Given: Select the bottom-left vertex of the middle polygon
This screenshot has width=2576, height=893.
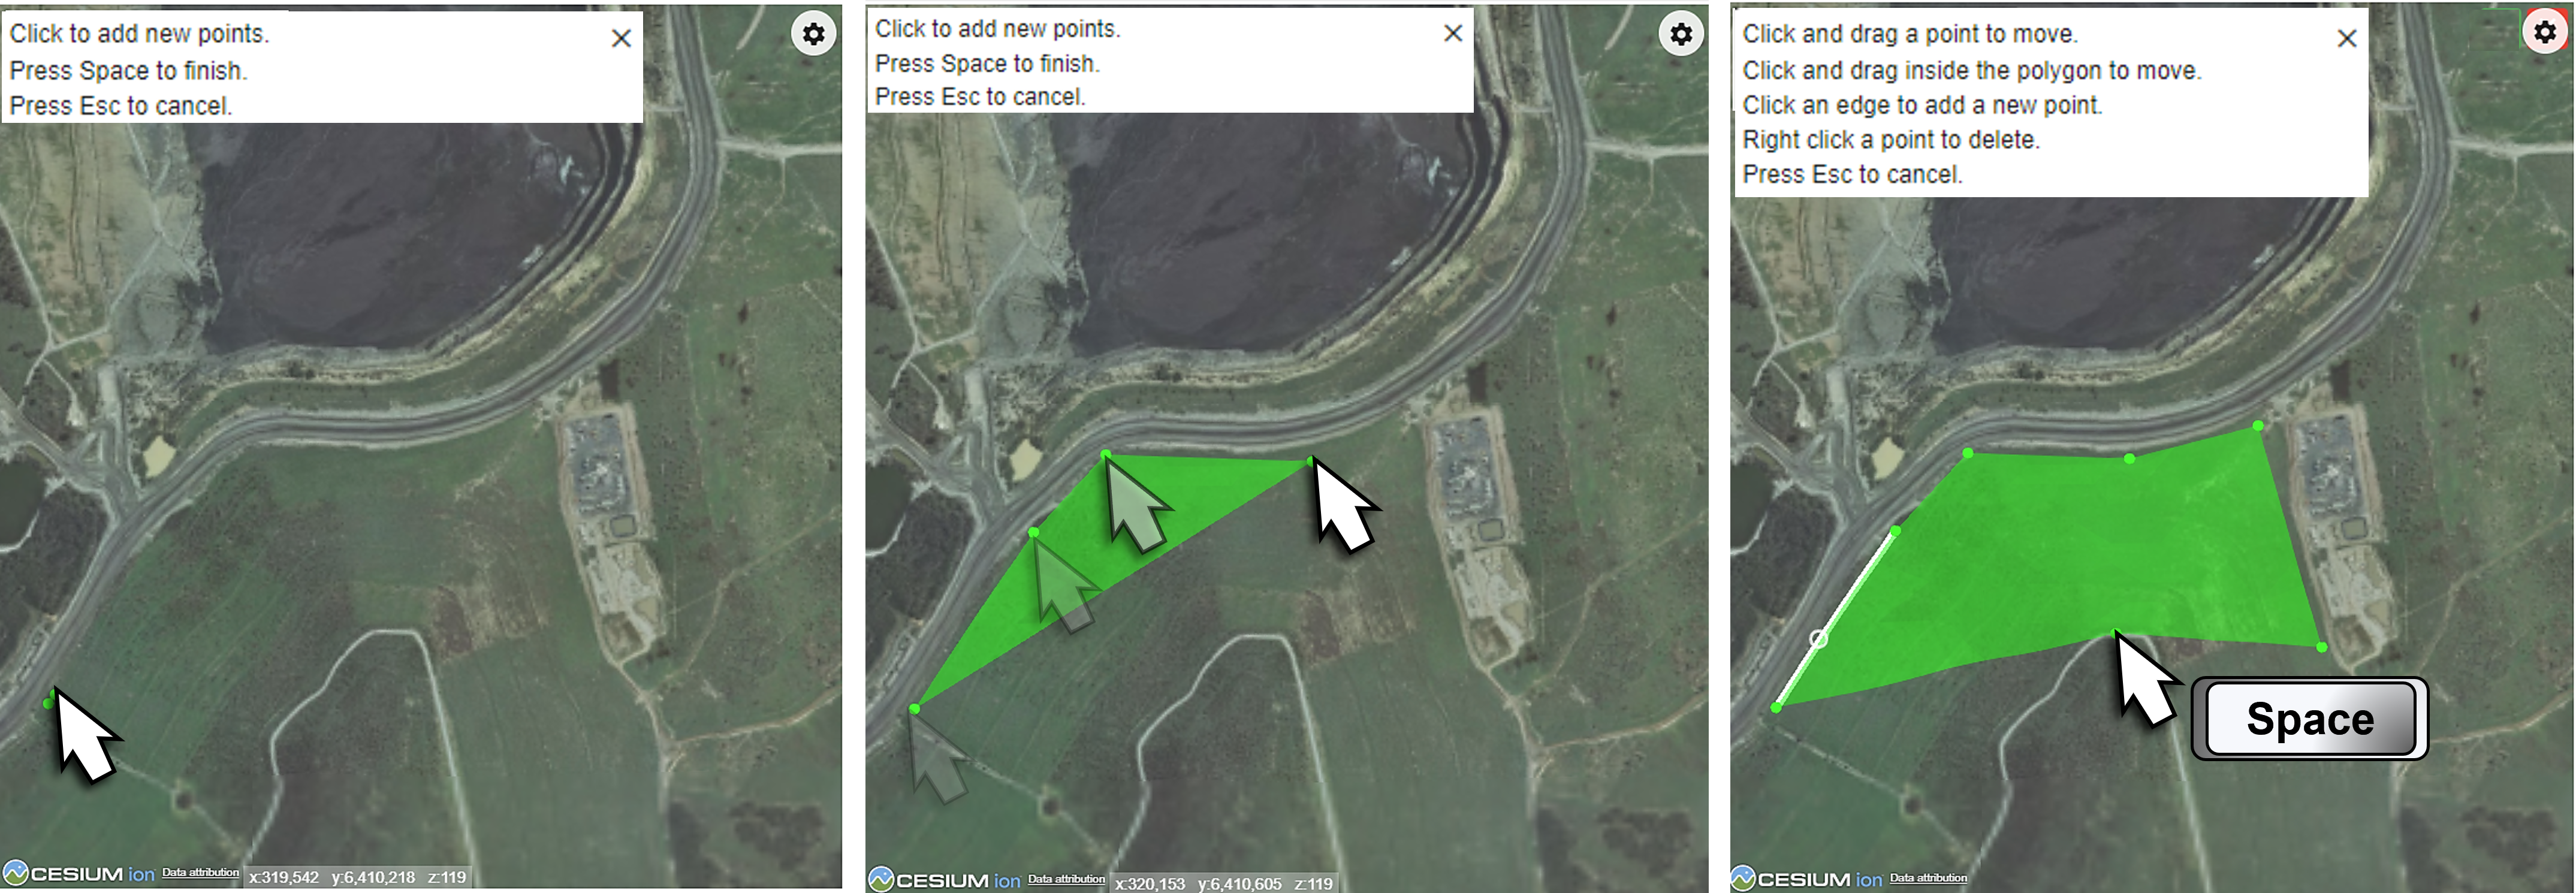Looking at the screenshot, I should pyautogui.click(x=914, y=709).
